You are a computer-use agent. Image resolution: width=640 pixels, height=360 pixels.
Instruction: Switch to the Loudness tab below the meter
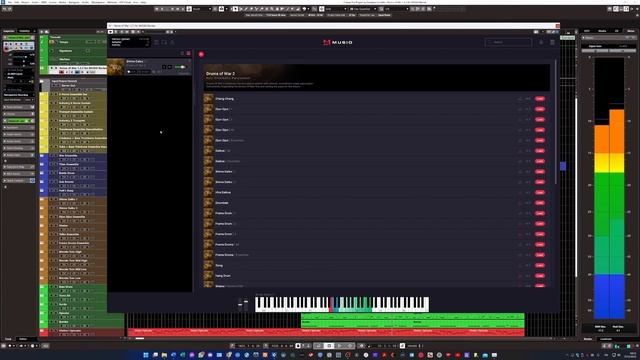point(606,339)
